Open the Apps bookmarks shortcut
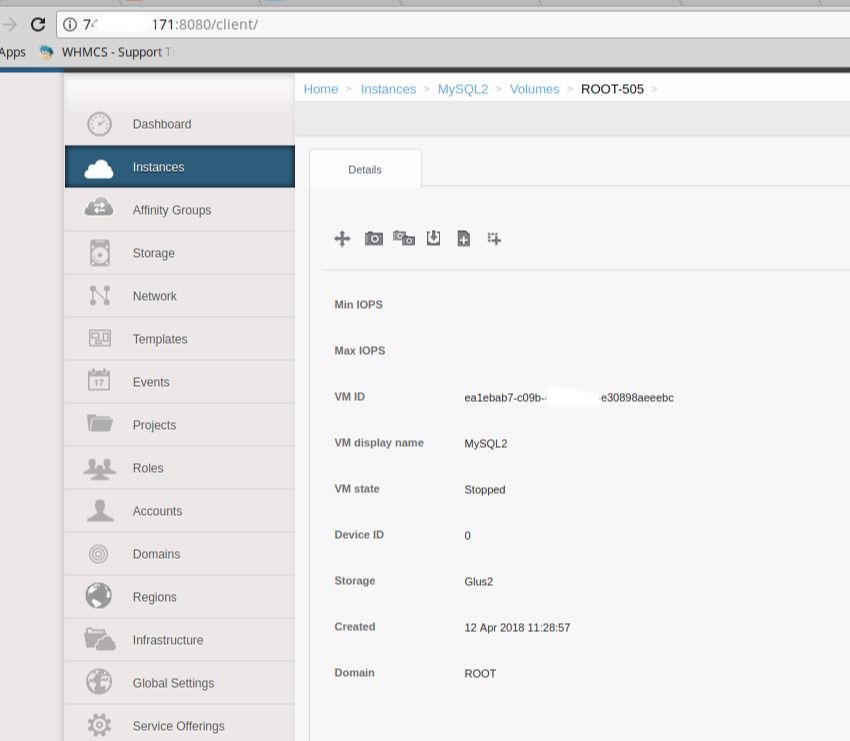 [12, 52]
